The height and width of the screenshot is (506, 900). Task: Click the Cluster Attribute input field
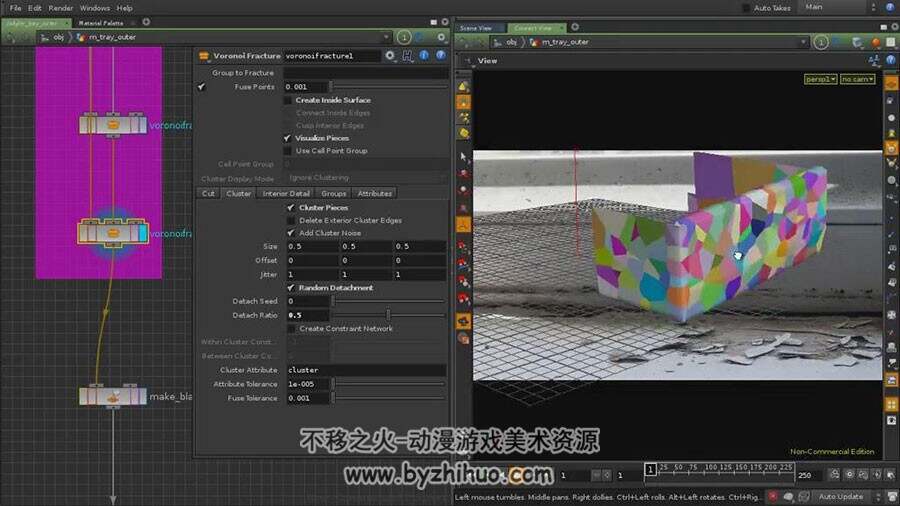(366, 370)
